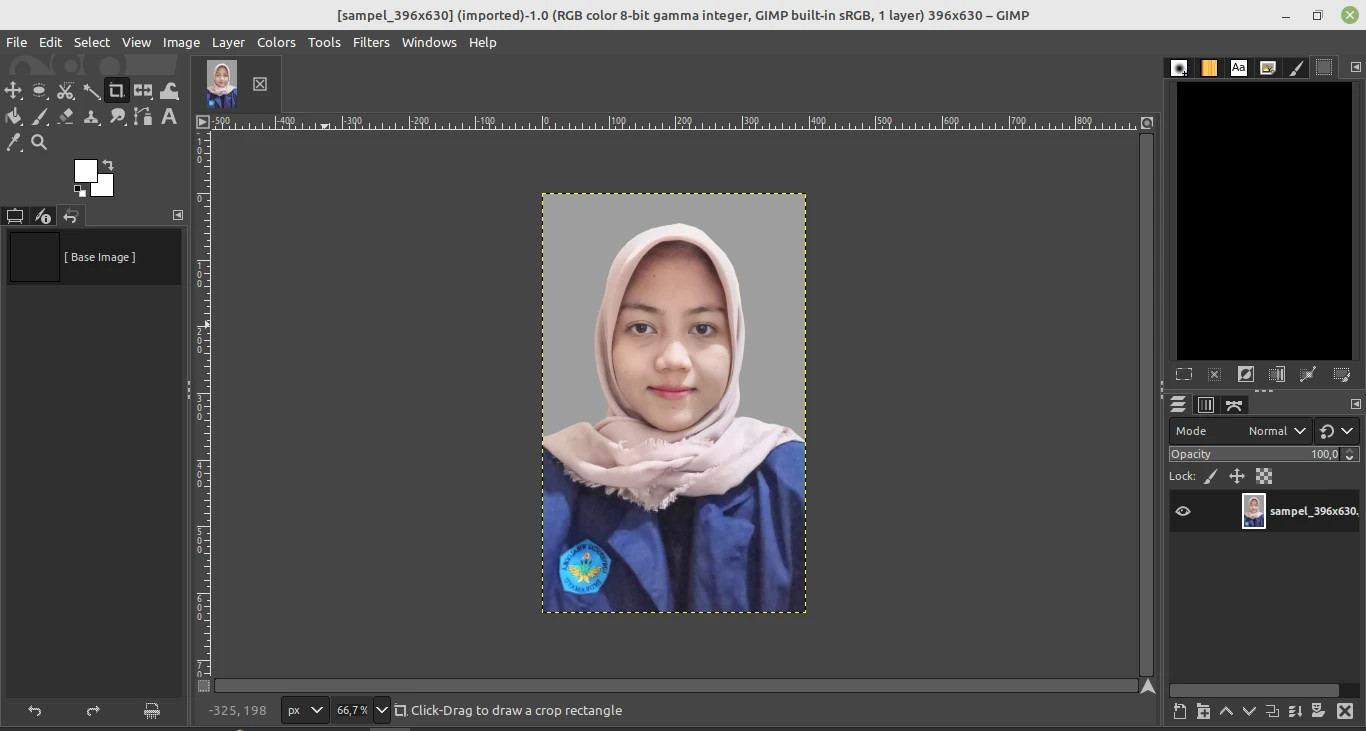The width and height of the screenshot is (1366, 731).
Task: Open the Layer menu
Action: (228, 42)
